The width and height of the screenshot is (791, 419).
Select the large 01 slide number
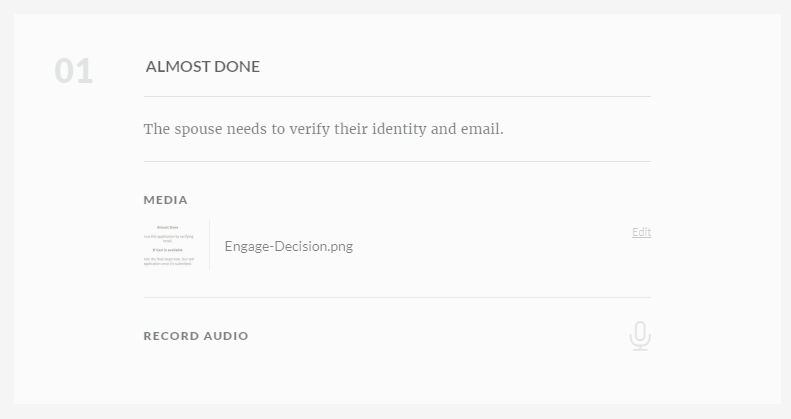click(x=73, y=71)
